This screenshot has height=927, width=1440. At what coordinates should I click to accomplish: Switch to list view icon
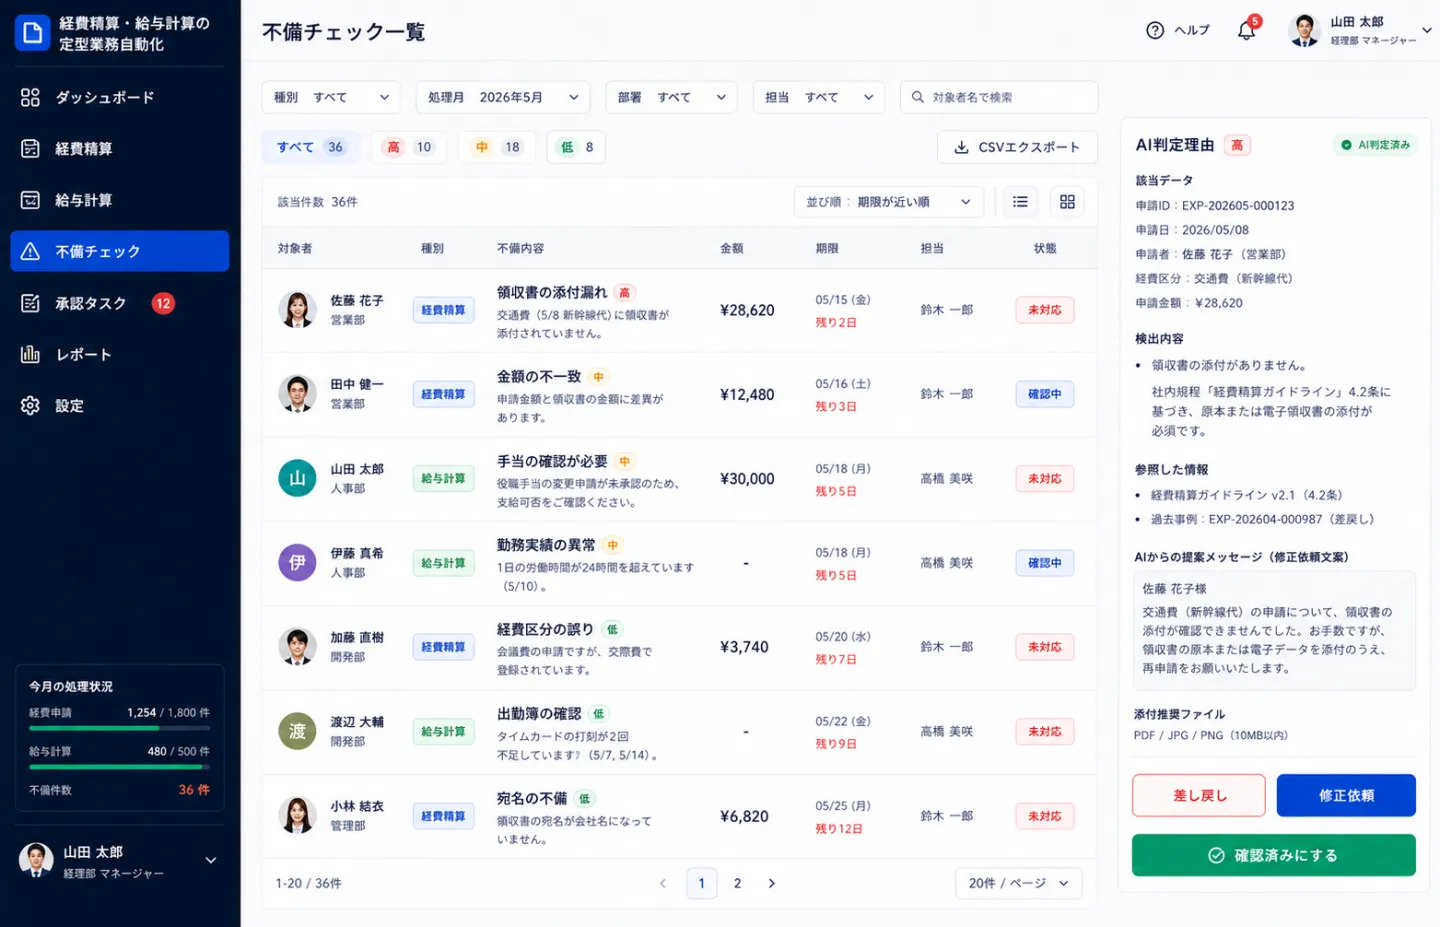(x=1020, y=202)
